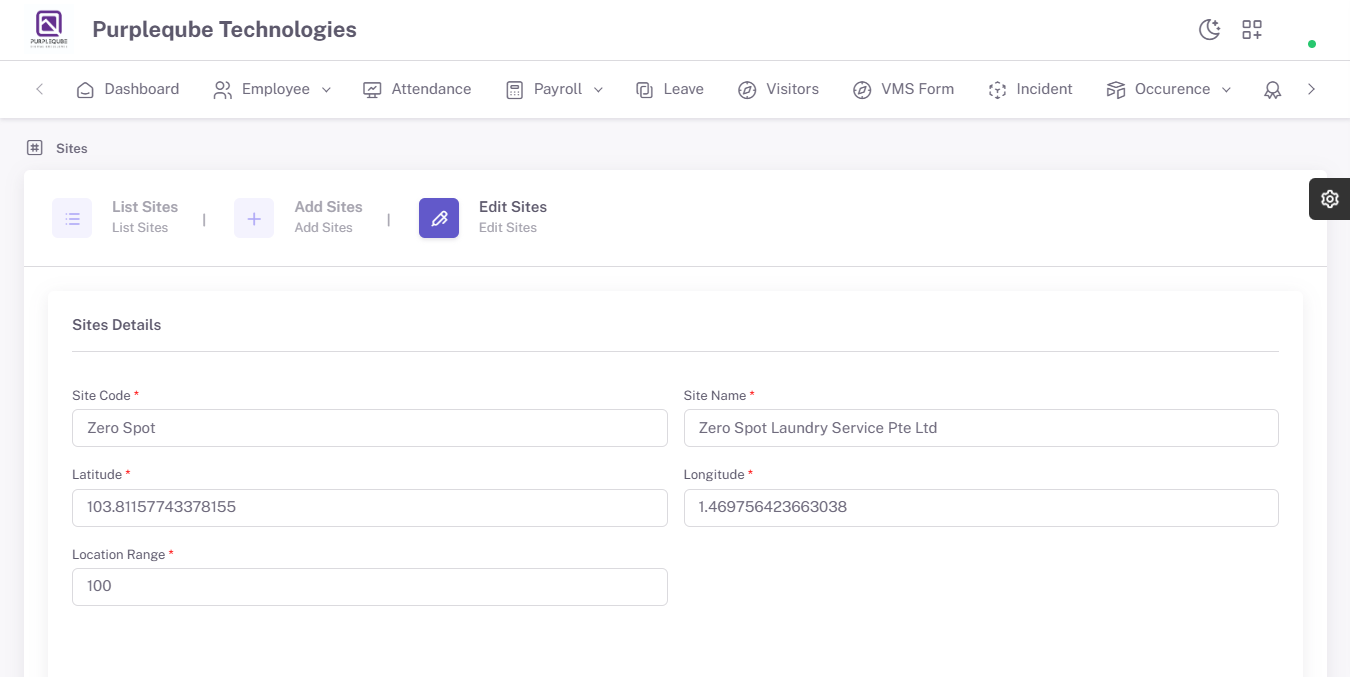Click the Incident target icon
This screenshot has height=677, width=1350.
[997, 90]
